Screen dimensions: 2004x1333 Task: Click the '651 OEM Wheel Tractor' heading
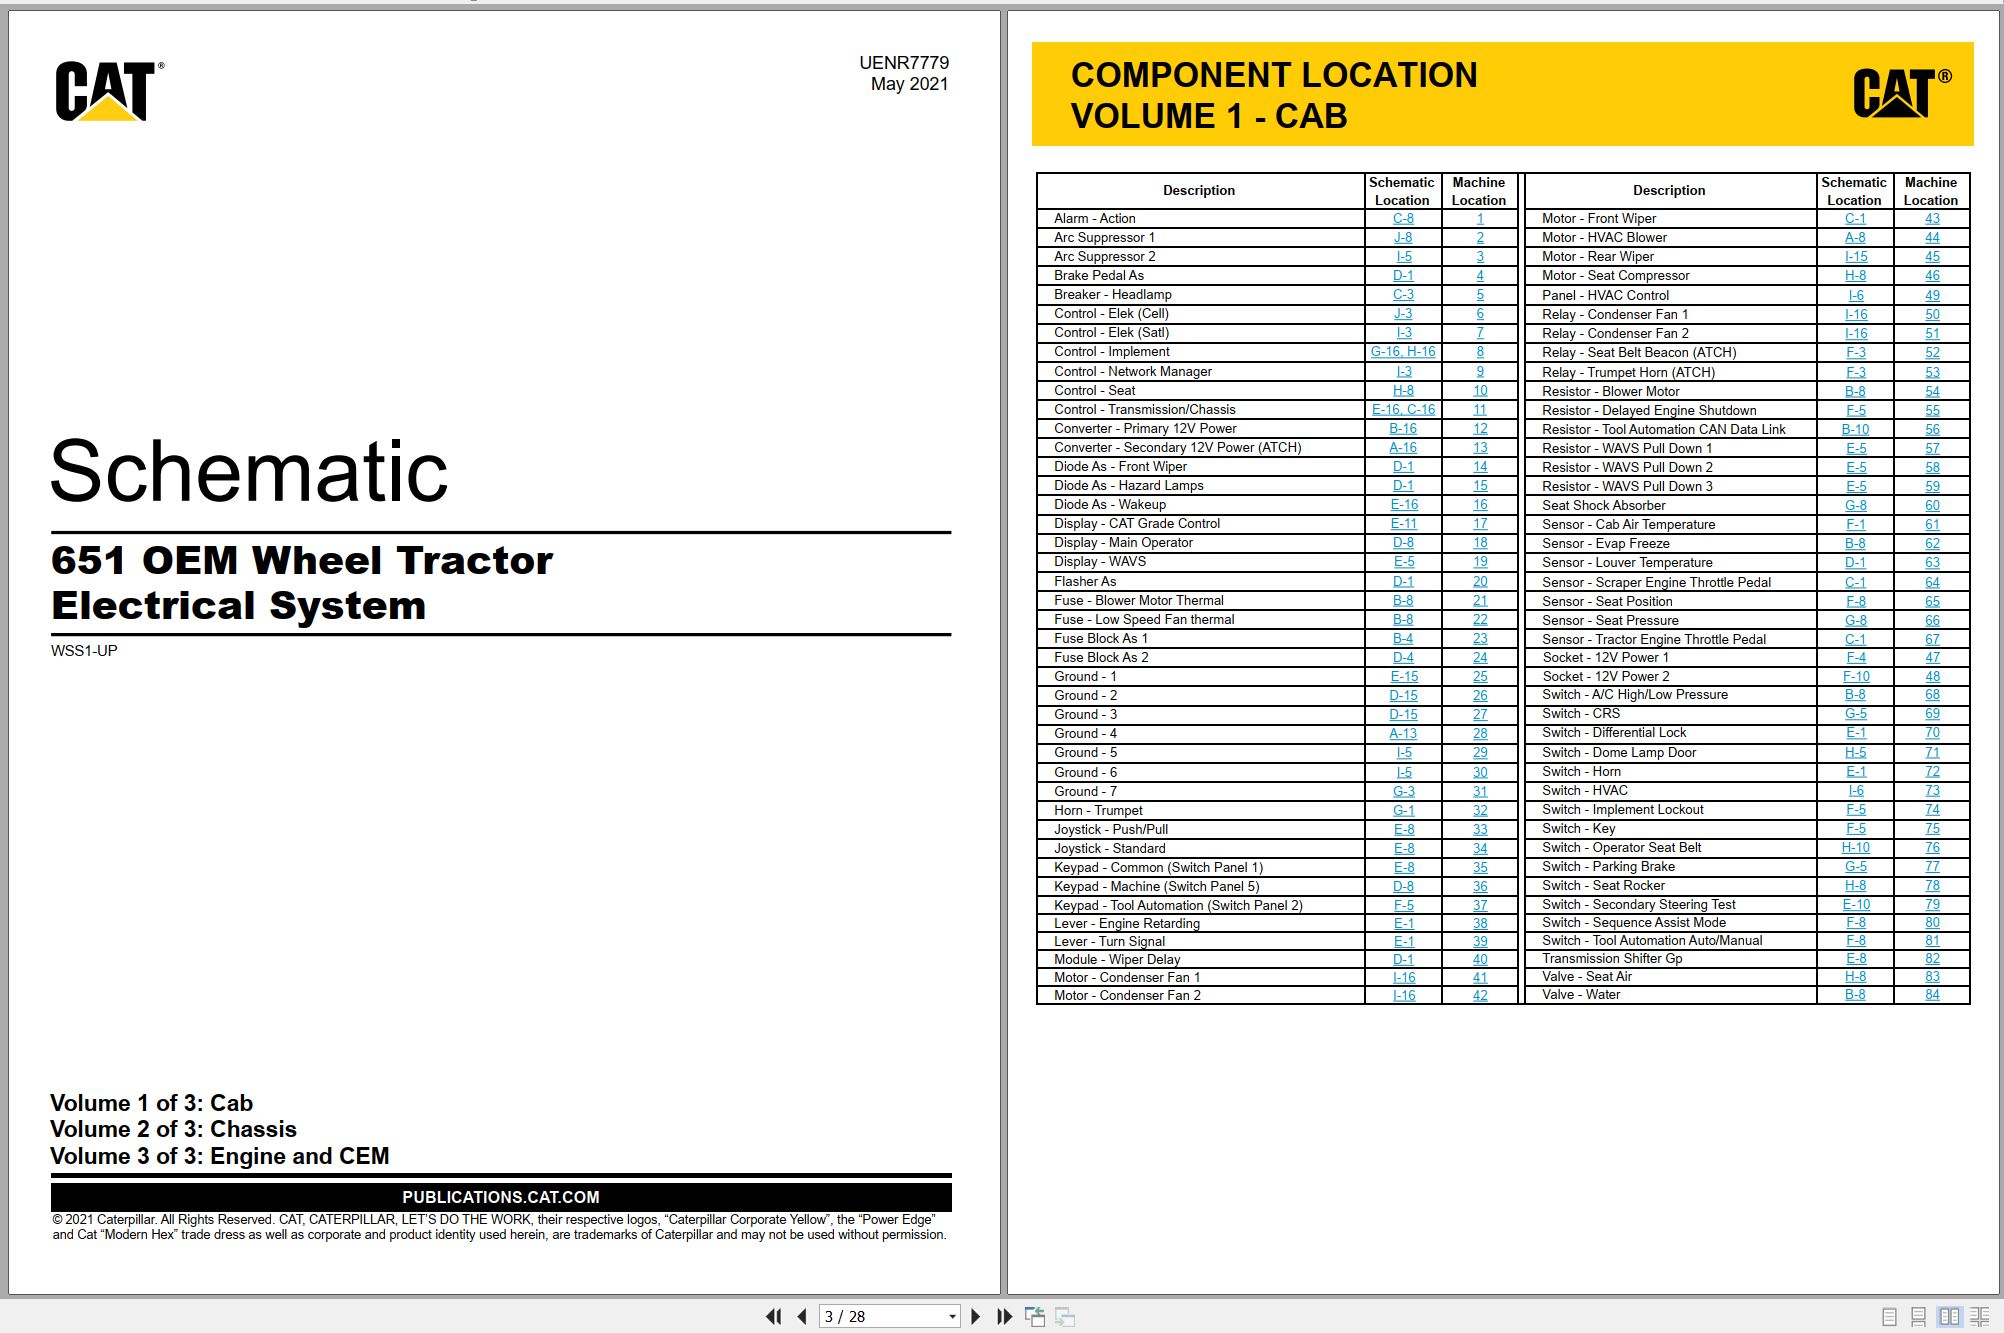302,560
